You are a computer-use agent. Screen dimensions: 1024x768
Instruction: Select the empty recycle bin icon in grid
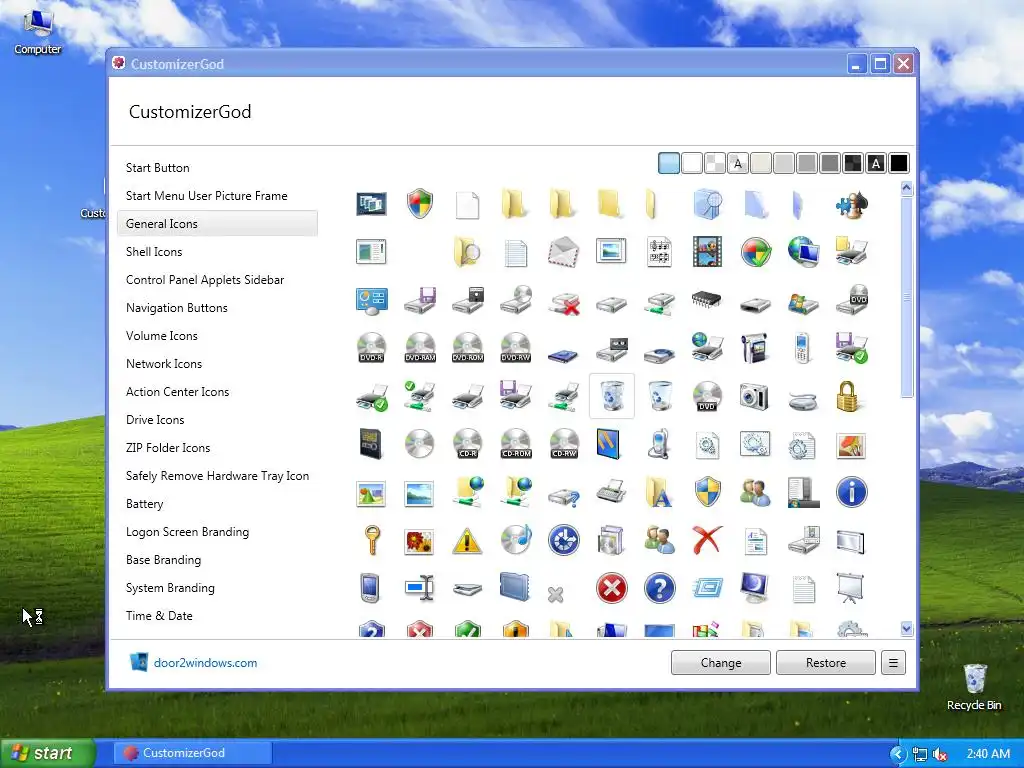click(x=660, y=396)
